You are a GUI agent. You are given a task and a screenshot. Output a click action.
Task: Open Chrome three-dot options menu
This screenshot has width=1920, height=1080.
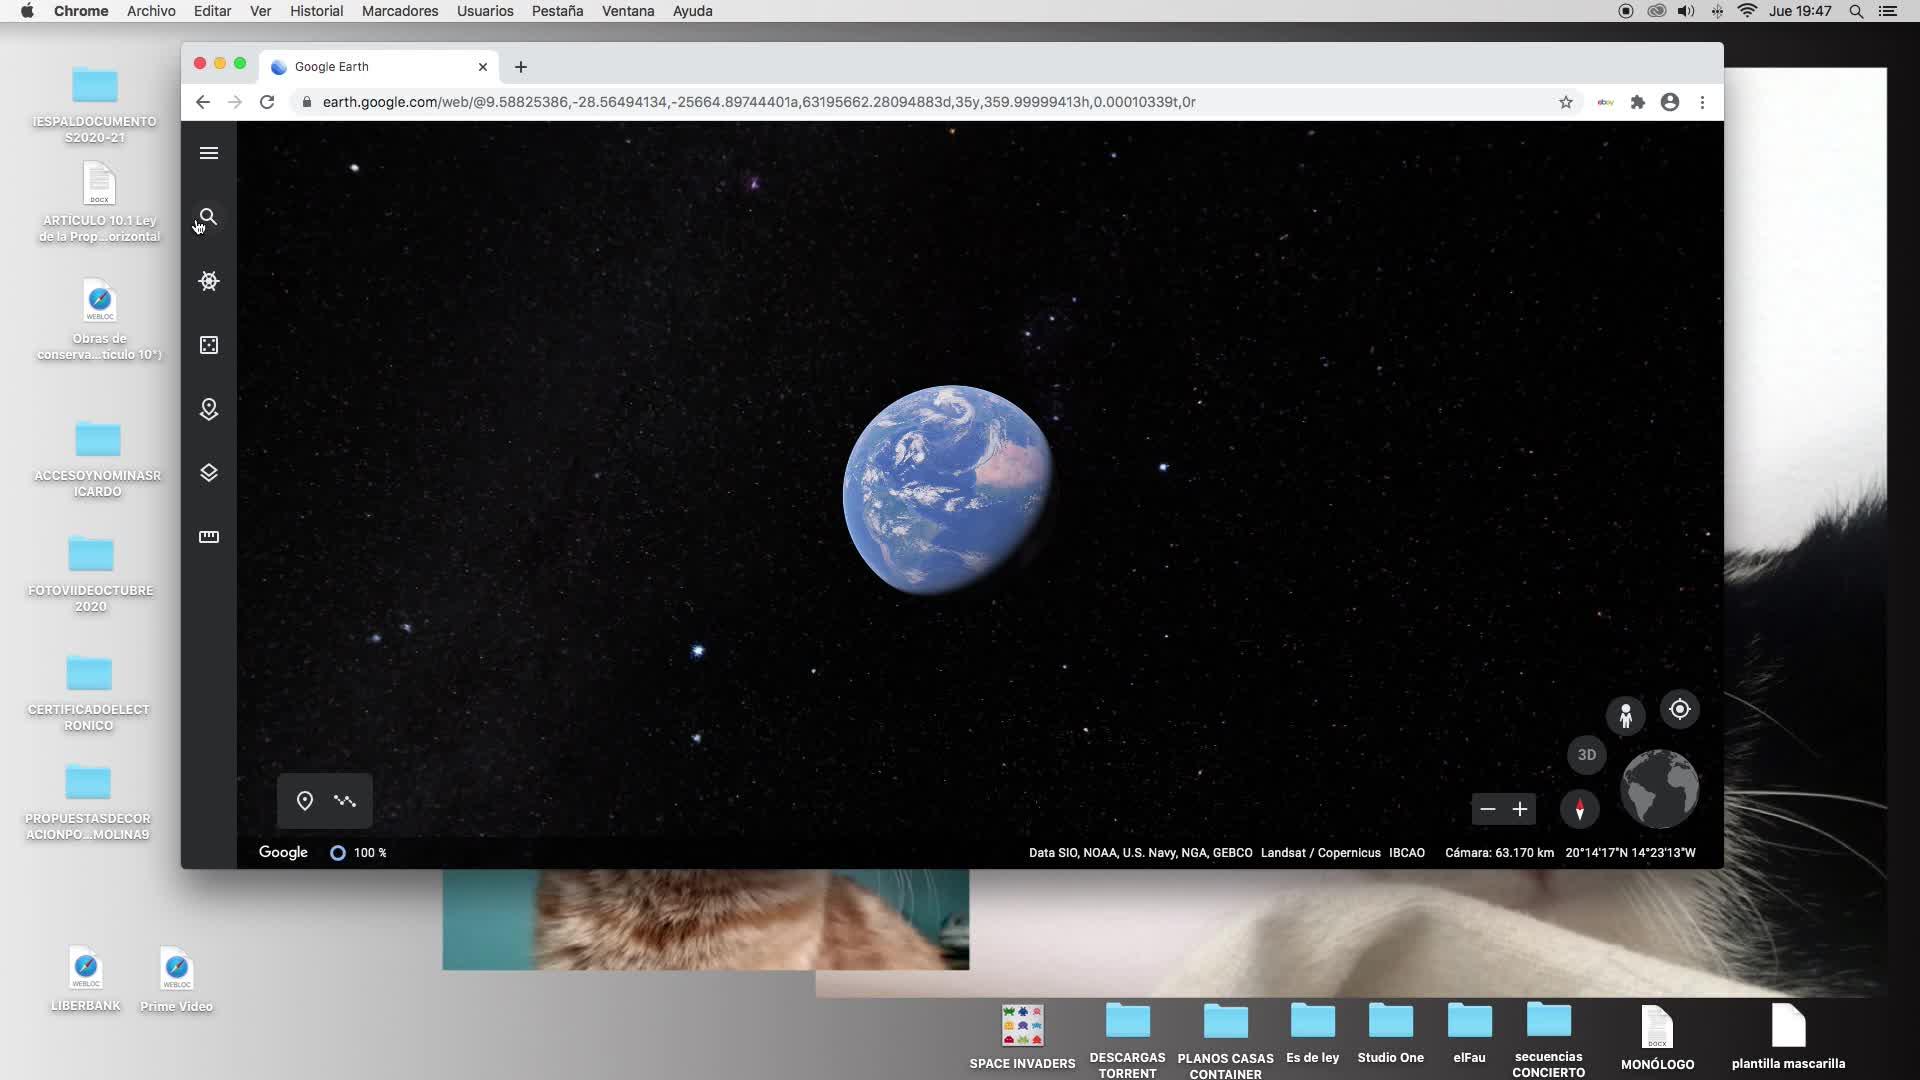click(x=1701, y=102)
